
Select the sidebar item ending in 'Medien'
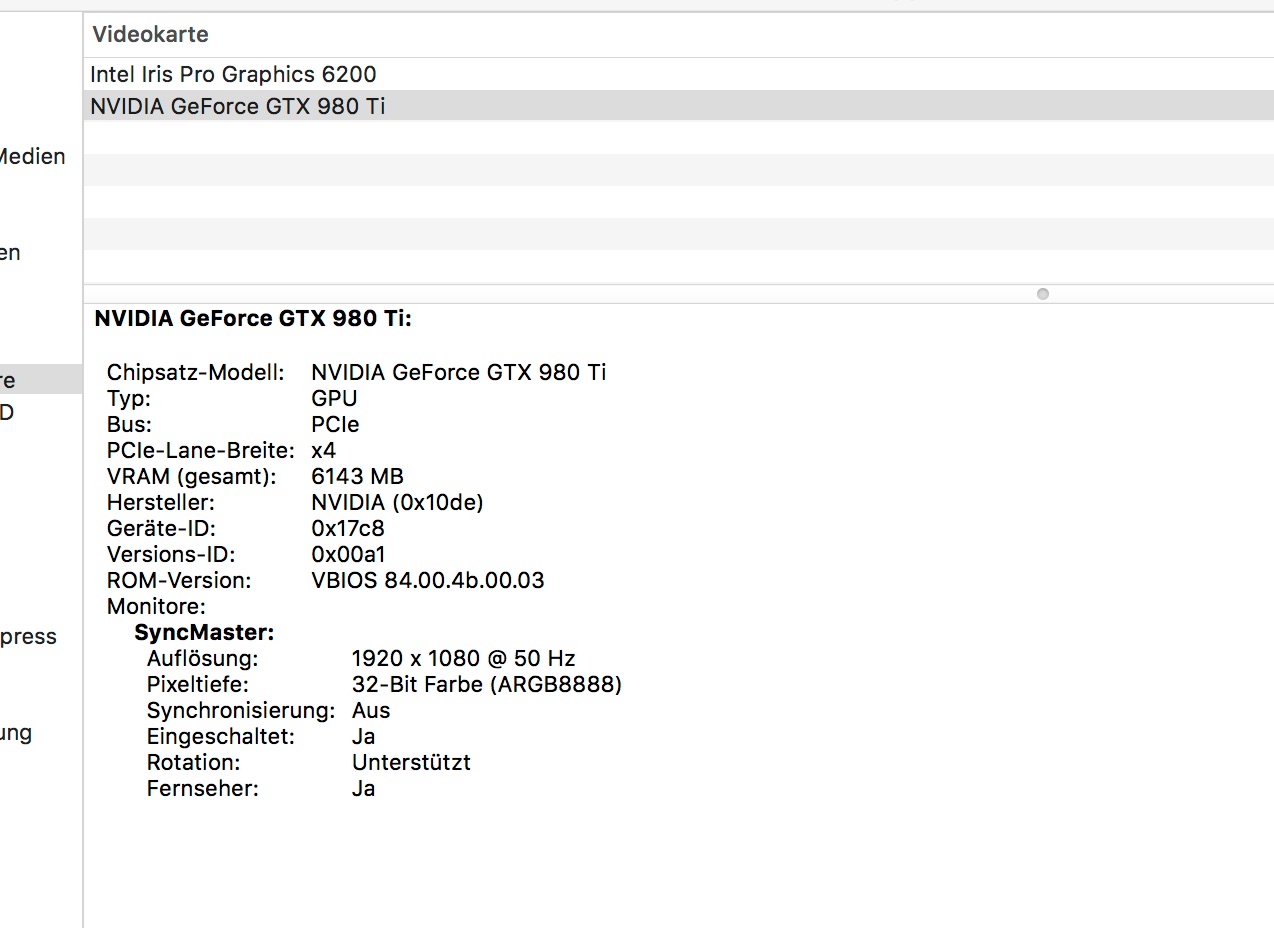click(33, 156)
